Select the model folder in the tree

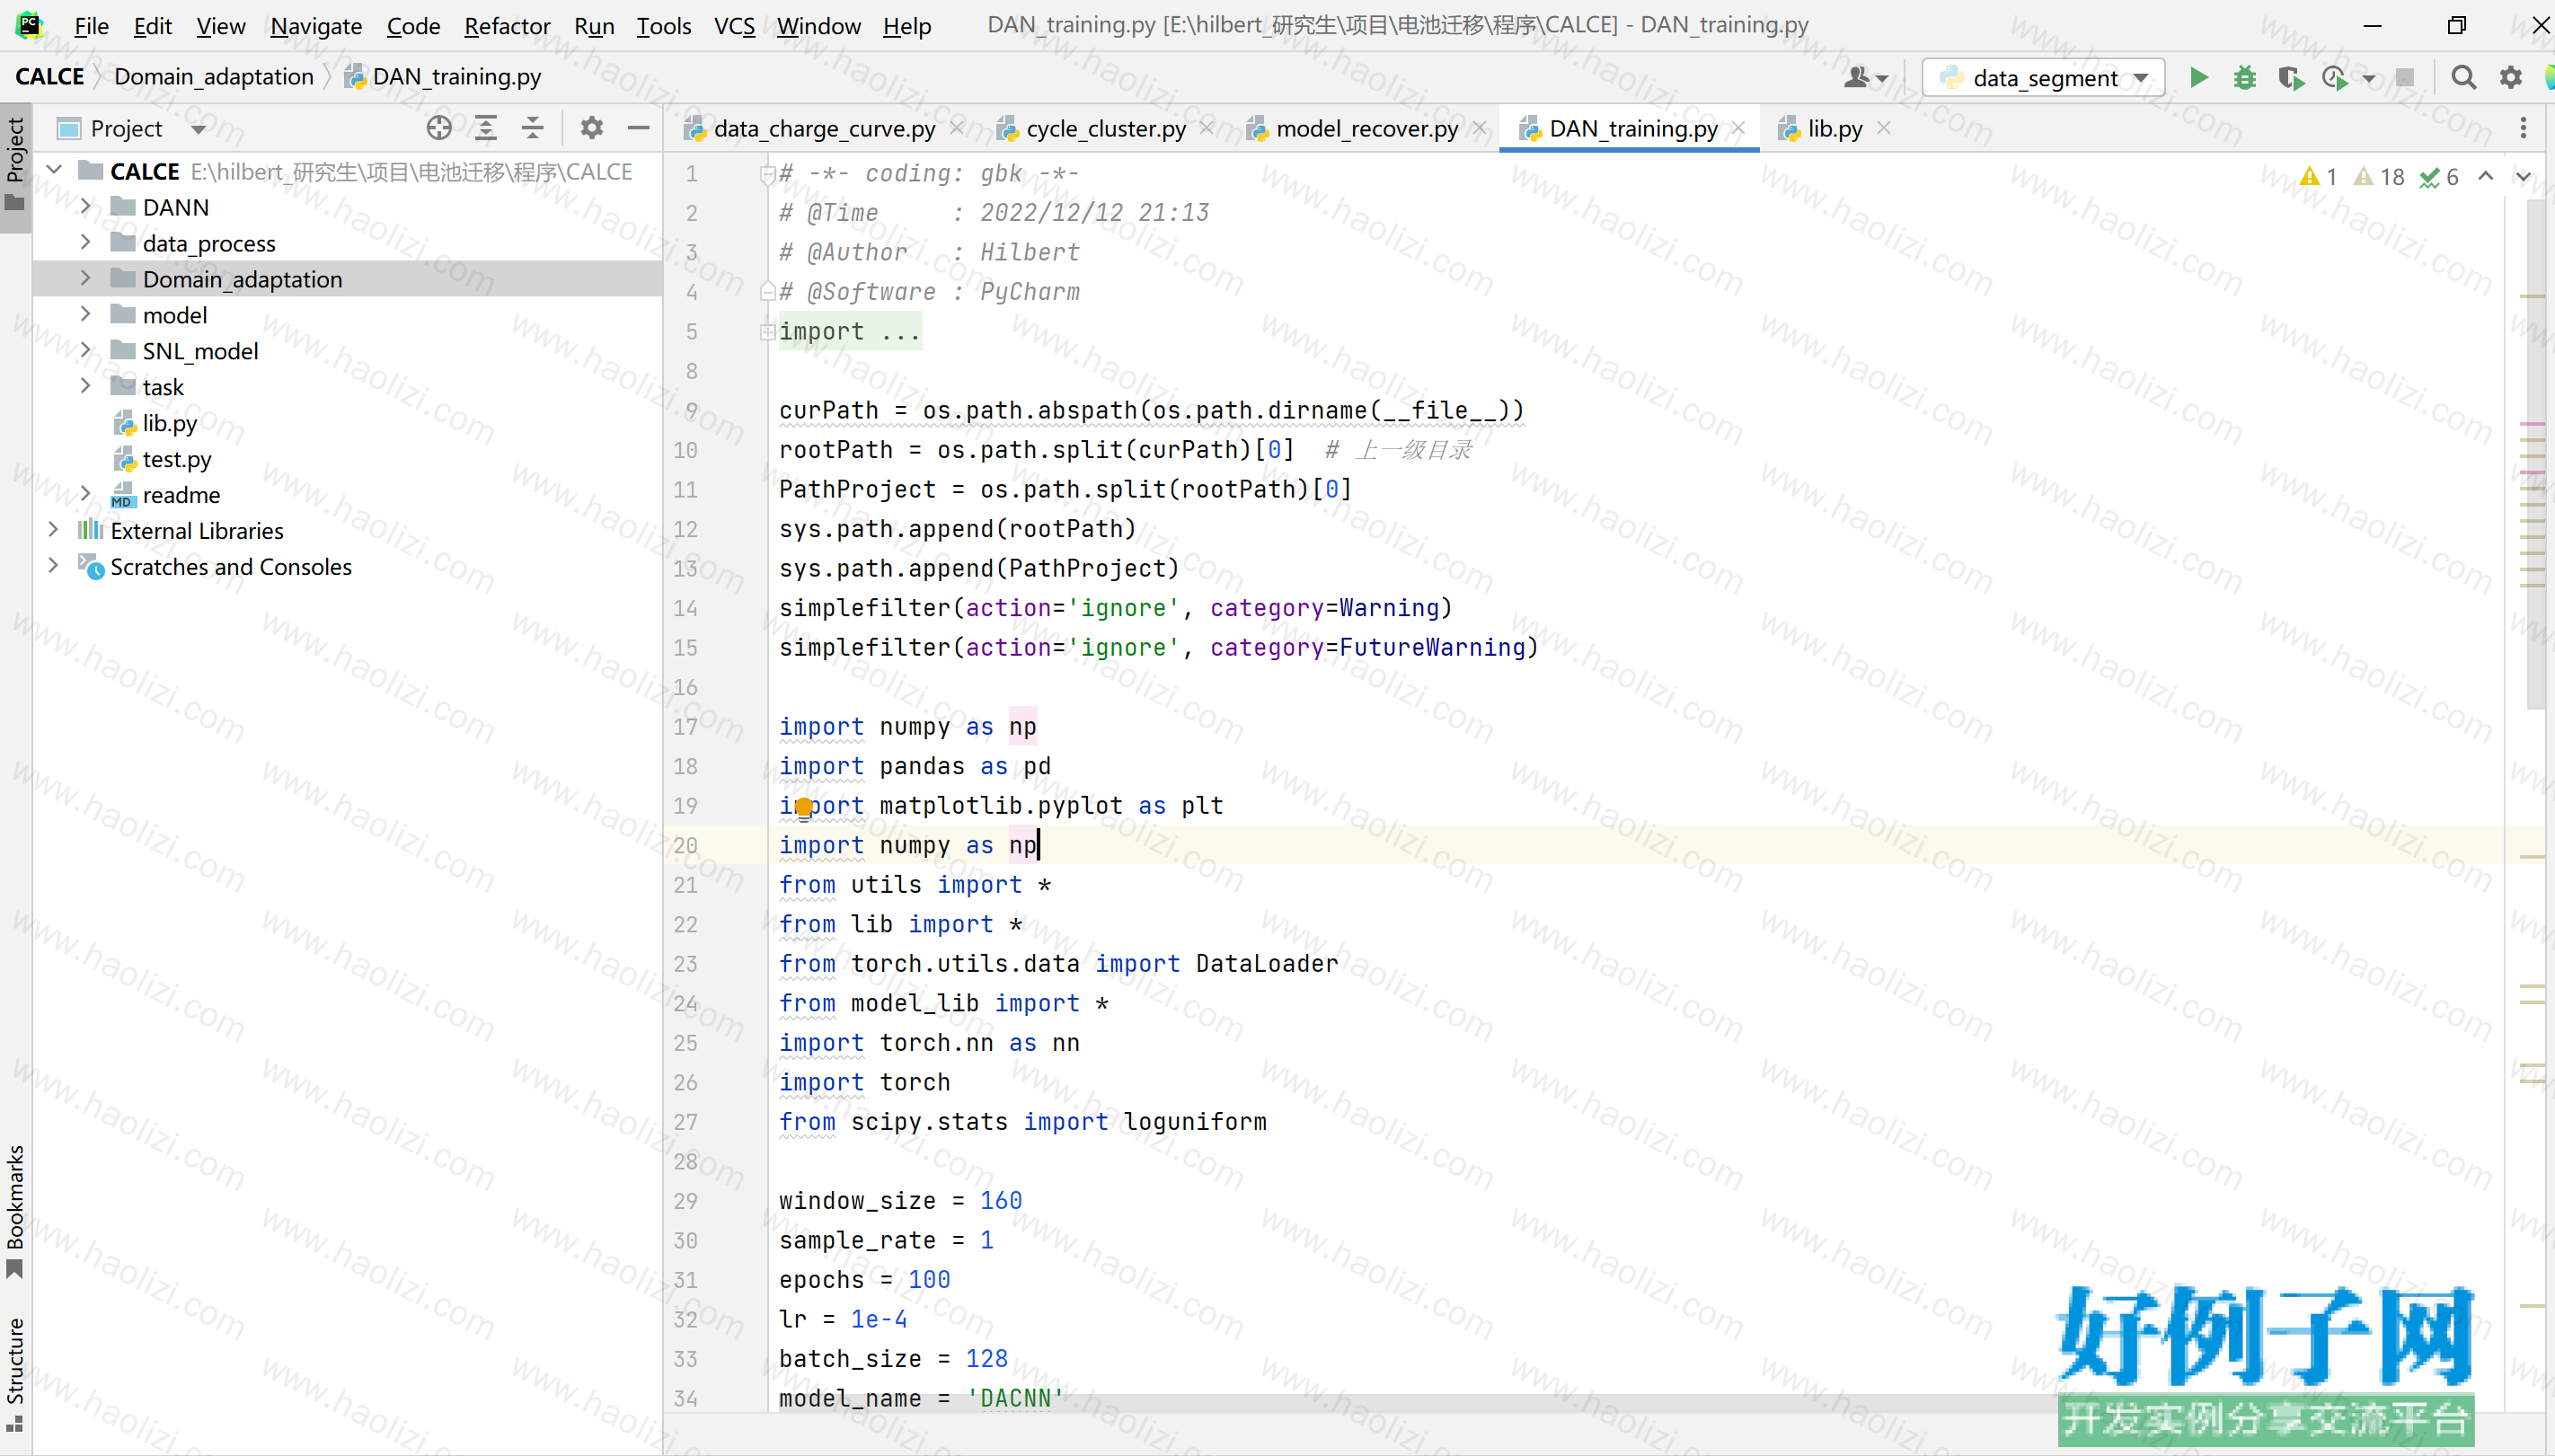[x=174, y=315]
